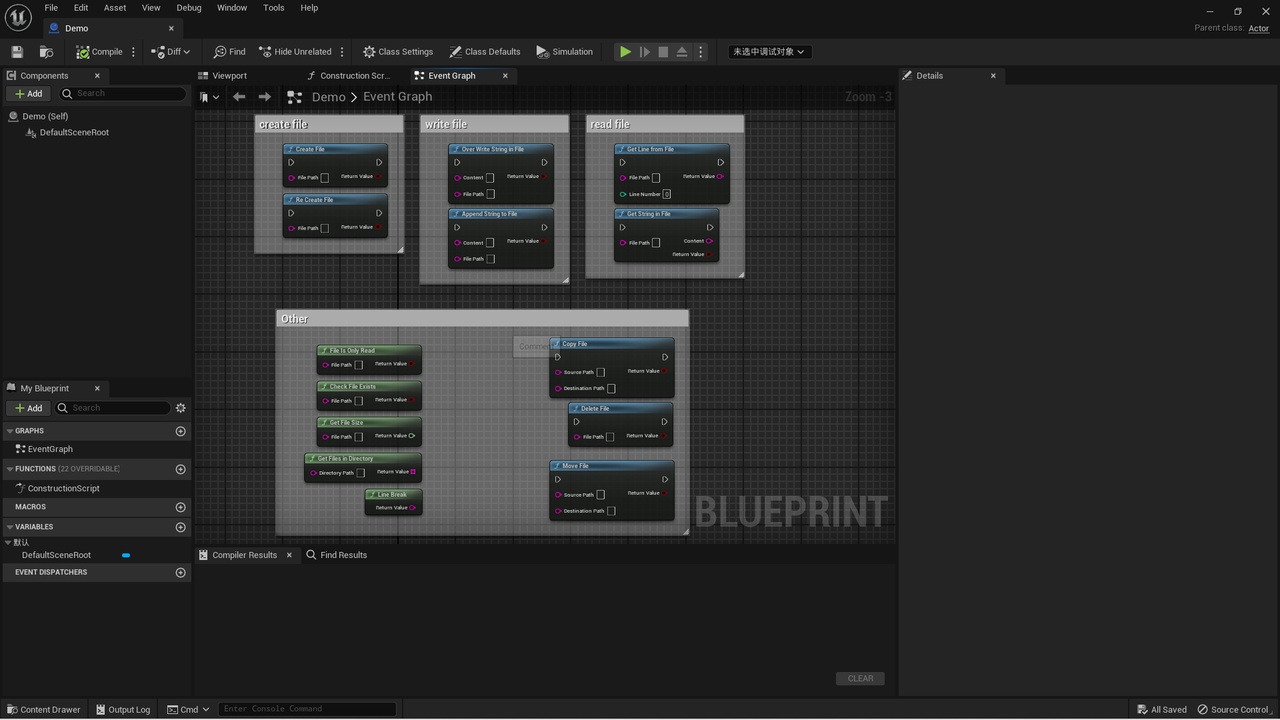This screenshot has height=720, width=1280.
Task: Open the Asset menu
Action: 115,8
